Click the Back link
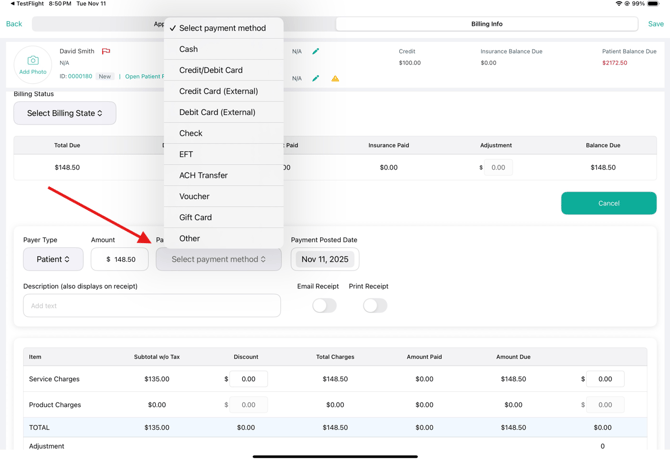The width and height of the screenshot is (670, 460). pyautogui.click(x=14, y=24)
